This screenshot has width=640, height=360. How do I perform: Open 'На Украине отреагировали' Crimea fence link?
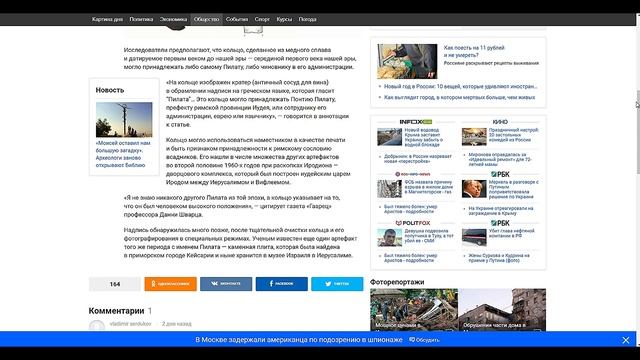[x=501, y=211]
